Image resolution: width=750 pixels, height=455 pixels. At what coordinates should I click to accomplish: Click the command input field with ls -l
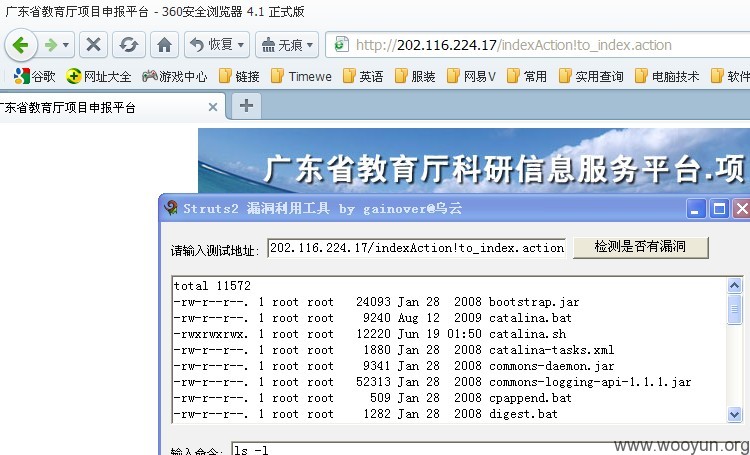(490, 449)
